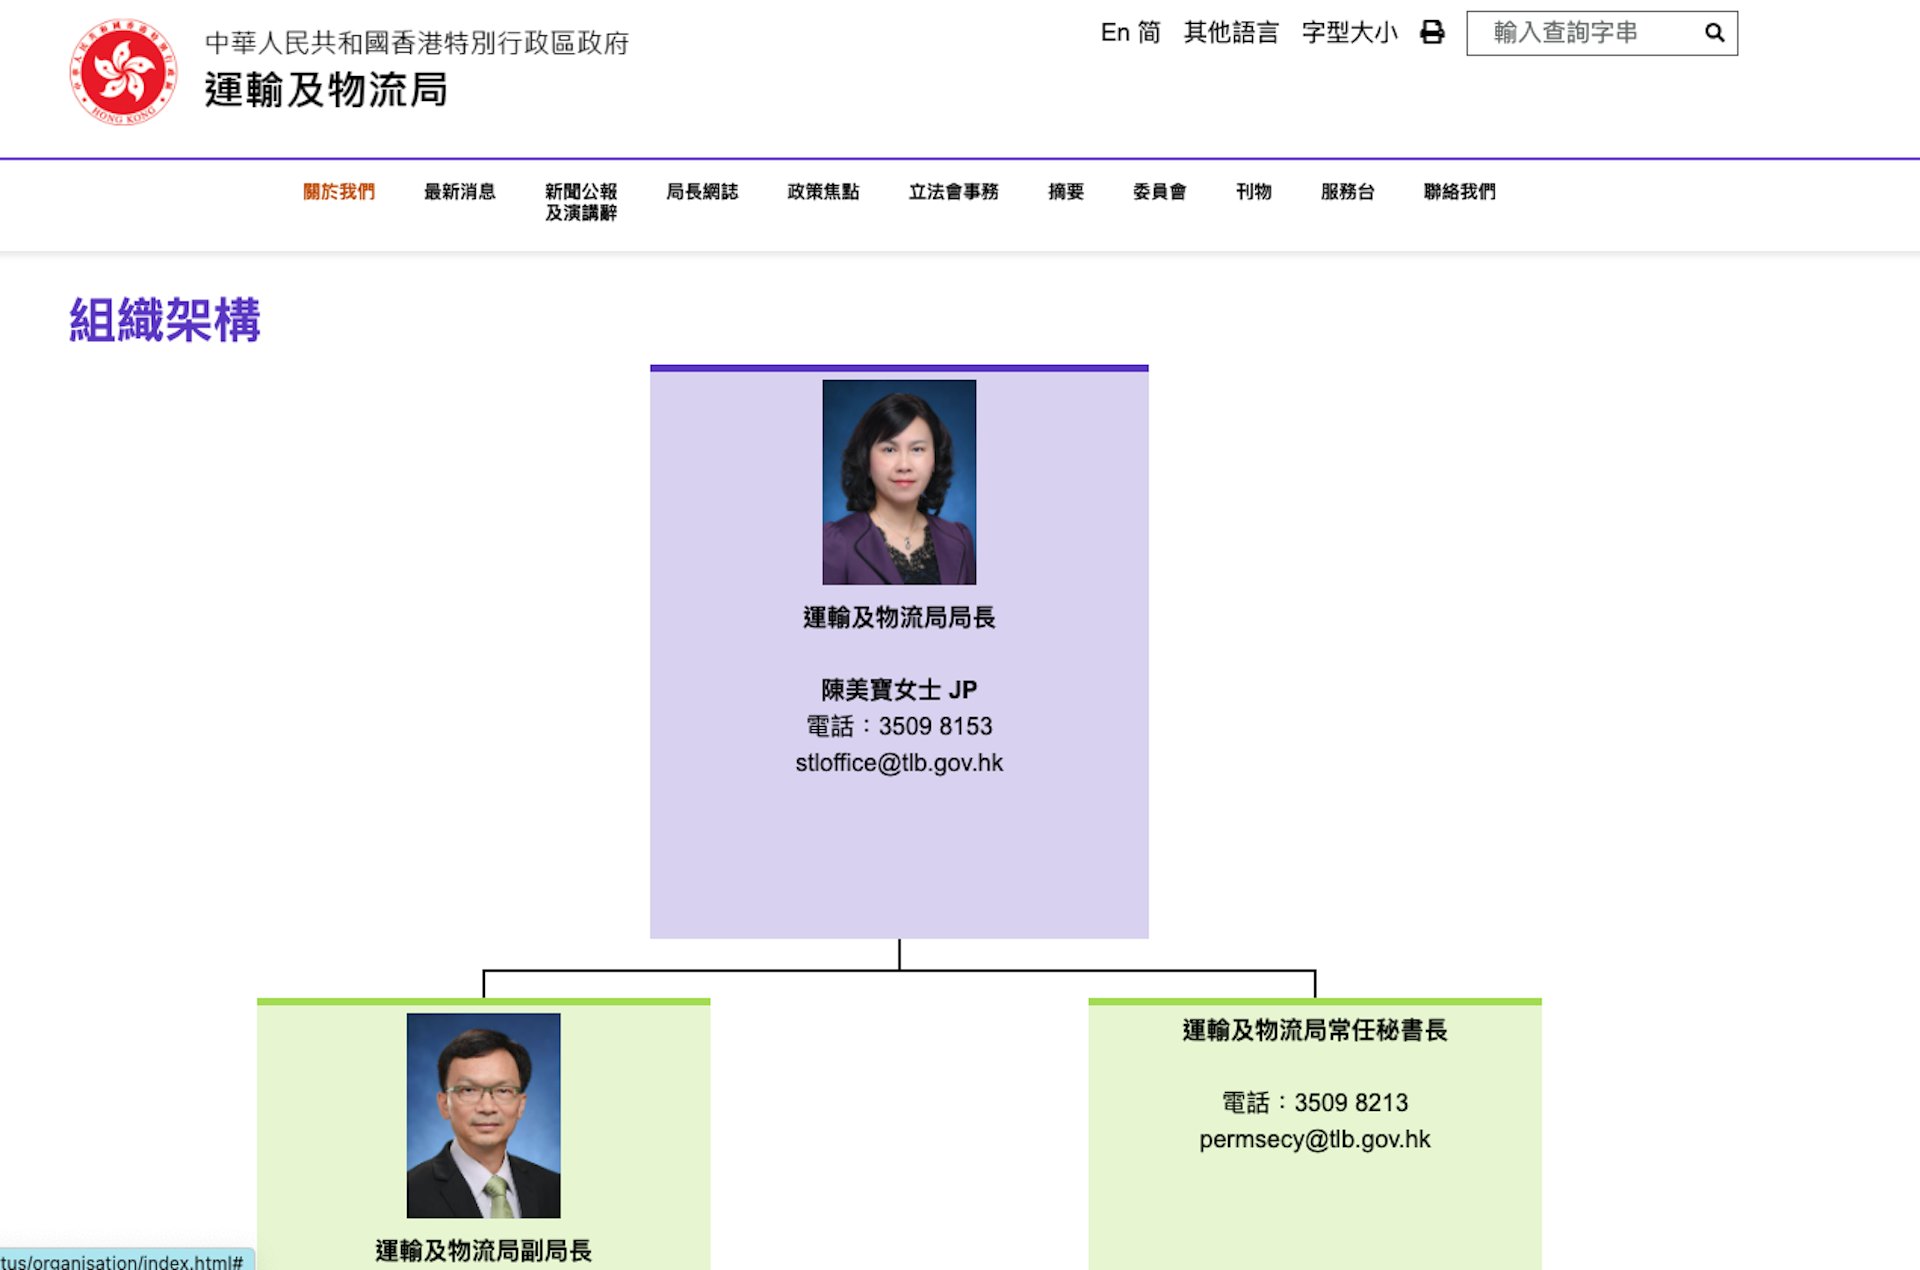Open the 政策焦點 menu item
This screenshot has height=1270, width=1920.
(x=823, y=191)
